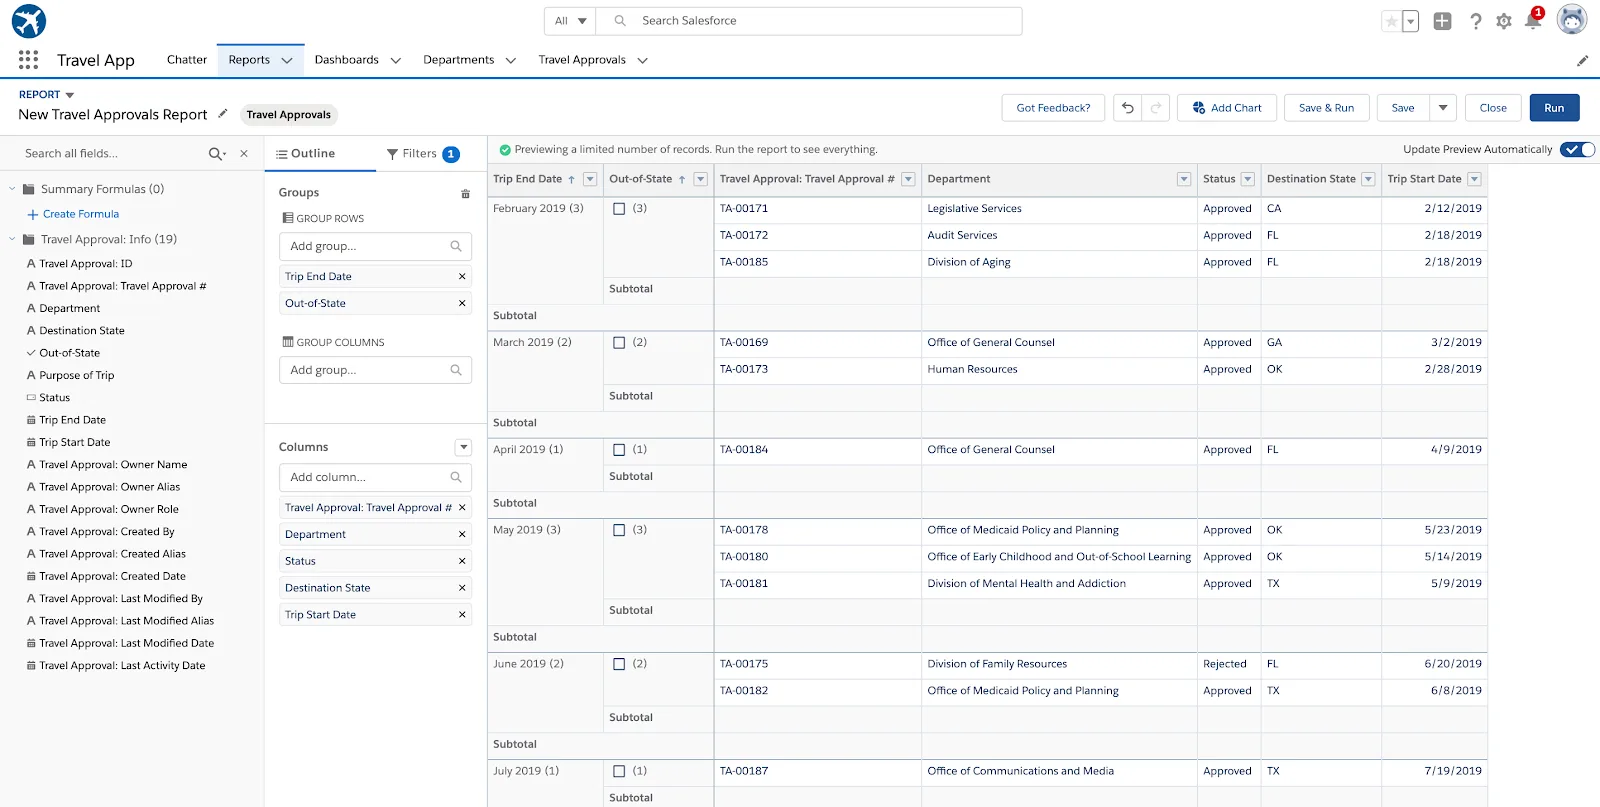Open Department column header dropdown
The height and width of the screenshot is (807, 1600).
click(x=1184, y=180)
